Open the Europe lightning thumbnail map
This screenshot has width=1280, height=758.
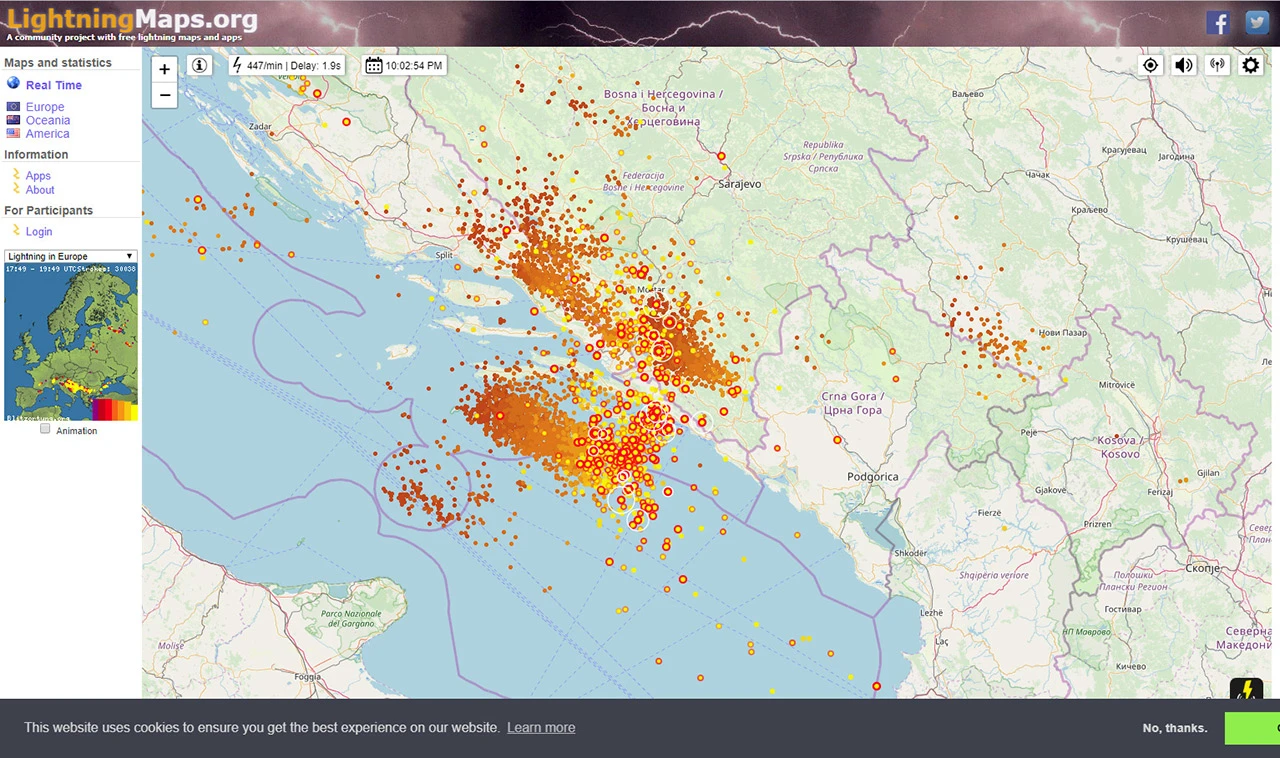(70, 342)
